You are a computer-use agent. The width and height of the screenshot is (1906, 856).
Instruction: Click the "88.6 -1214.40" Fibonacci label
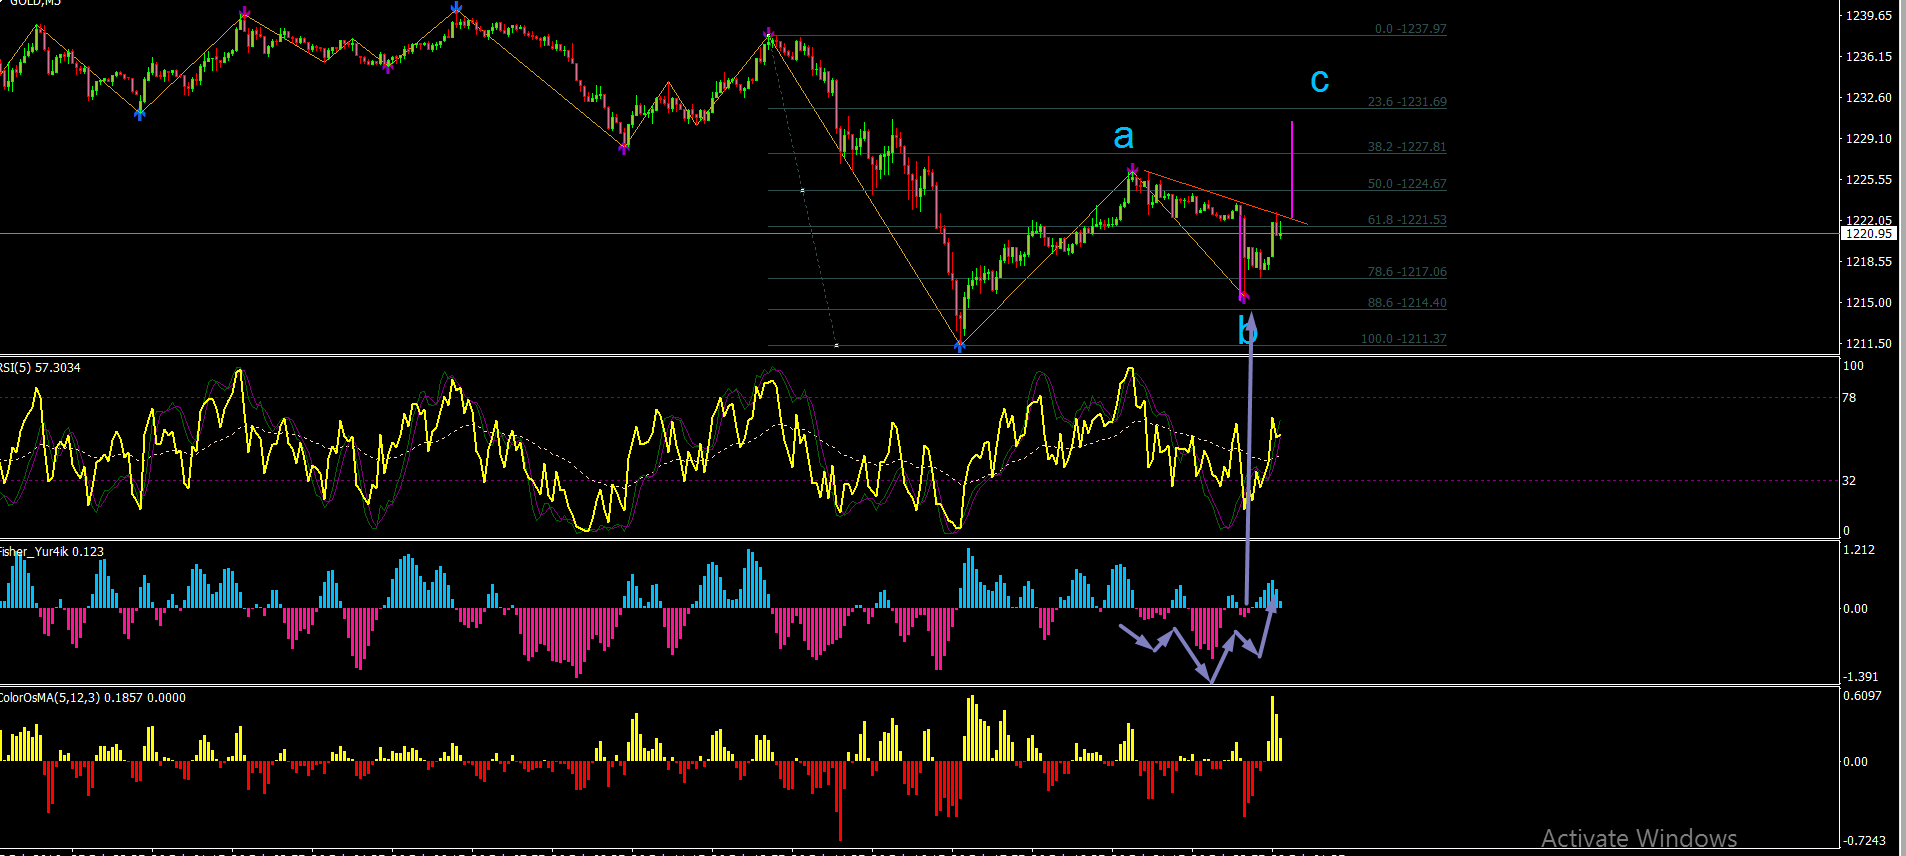tap(1407, 303)
